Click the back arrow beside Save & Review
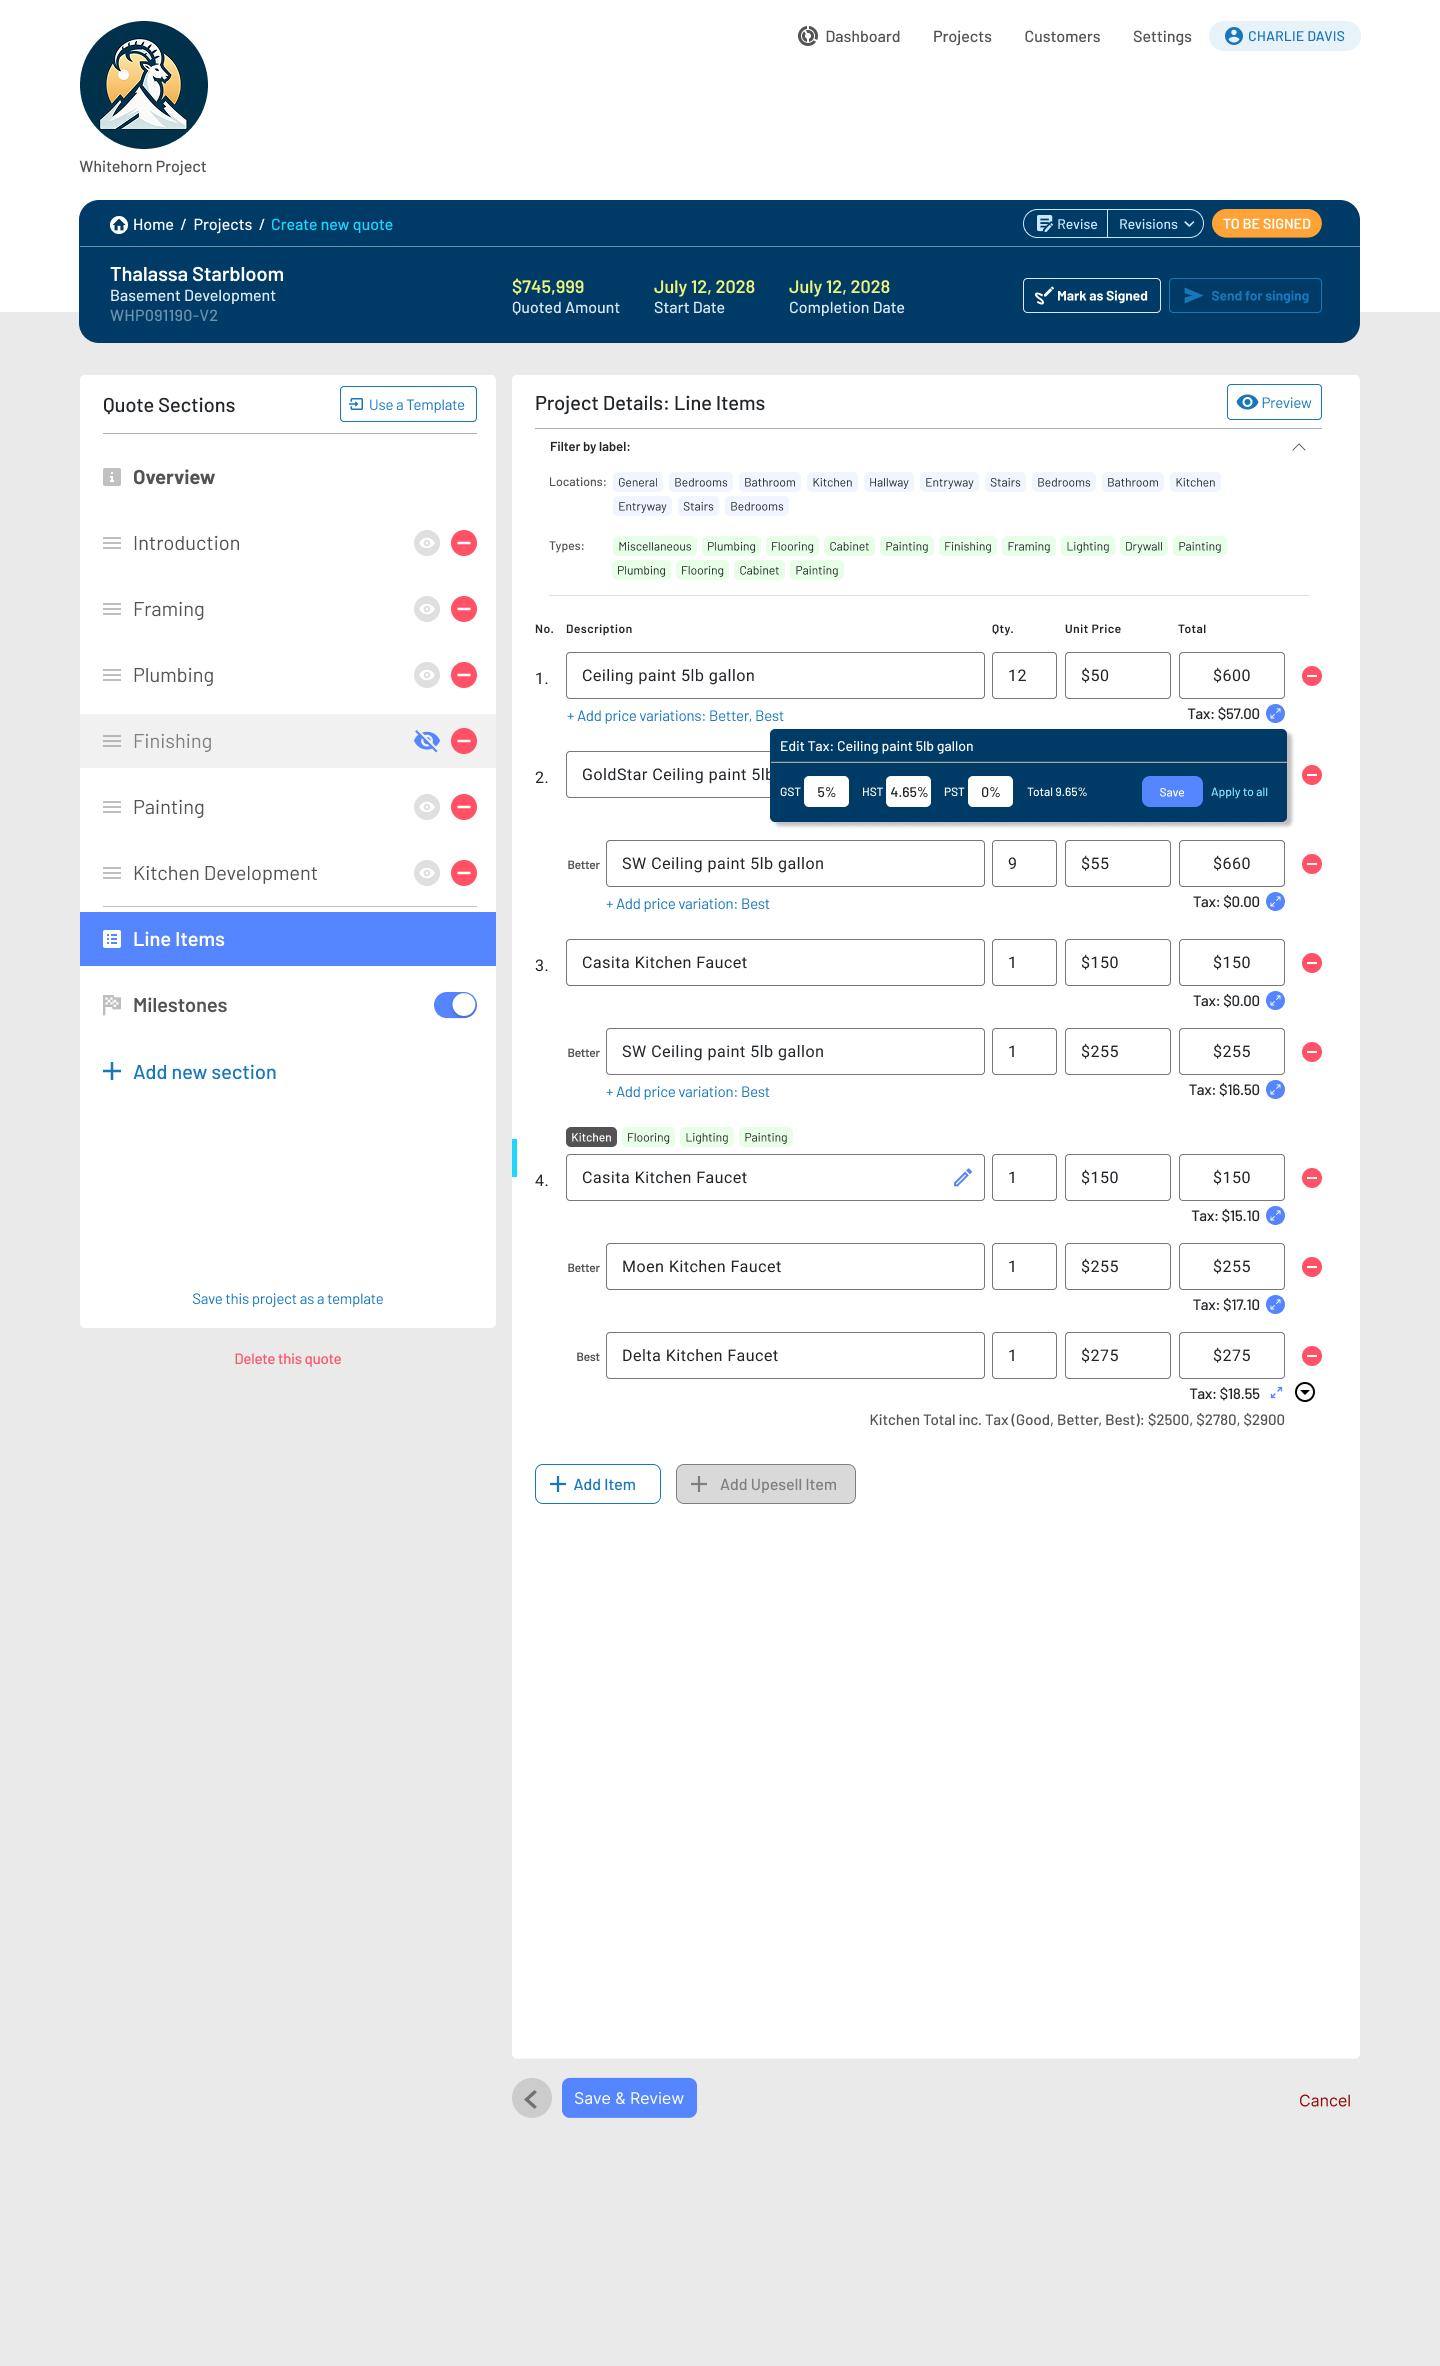This screenshot has width=1440, height=2366. (532, 2098)
